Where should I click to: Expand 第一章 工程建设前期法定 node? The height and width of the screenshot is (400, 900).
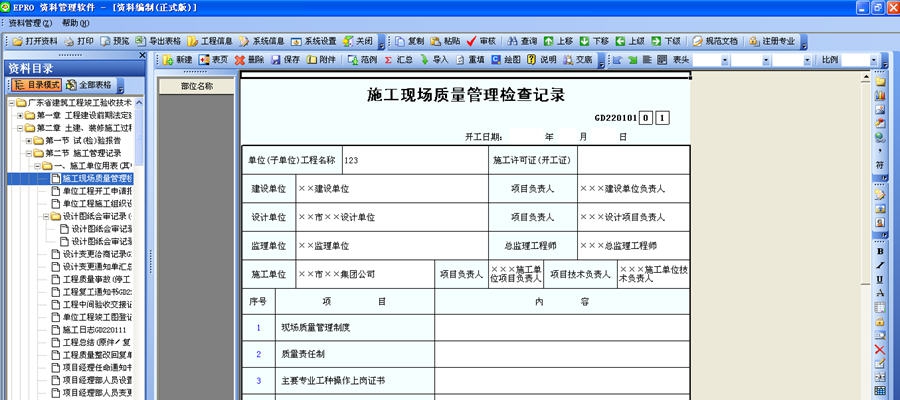[x=20, y=115]
